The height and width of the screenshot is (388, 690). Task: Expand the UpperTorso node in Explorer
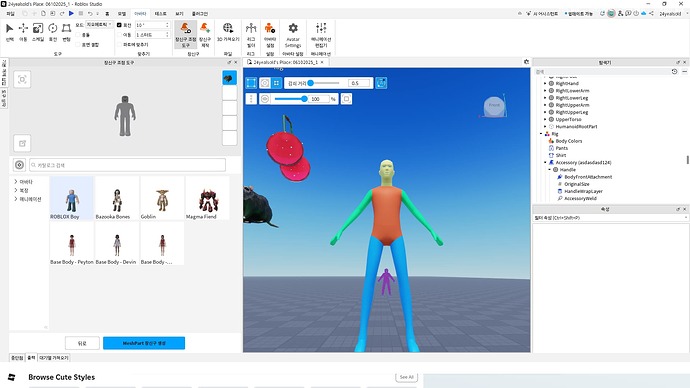point(545,119)
